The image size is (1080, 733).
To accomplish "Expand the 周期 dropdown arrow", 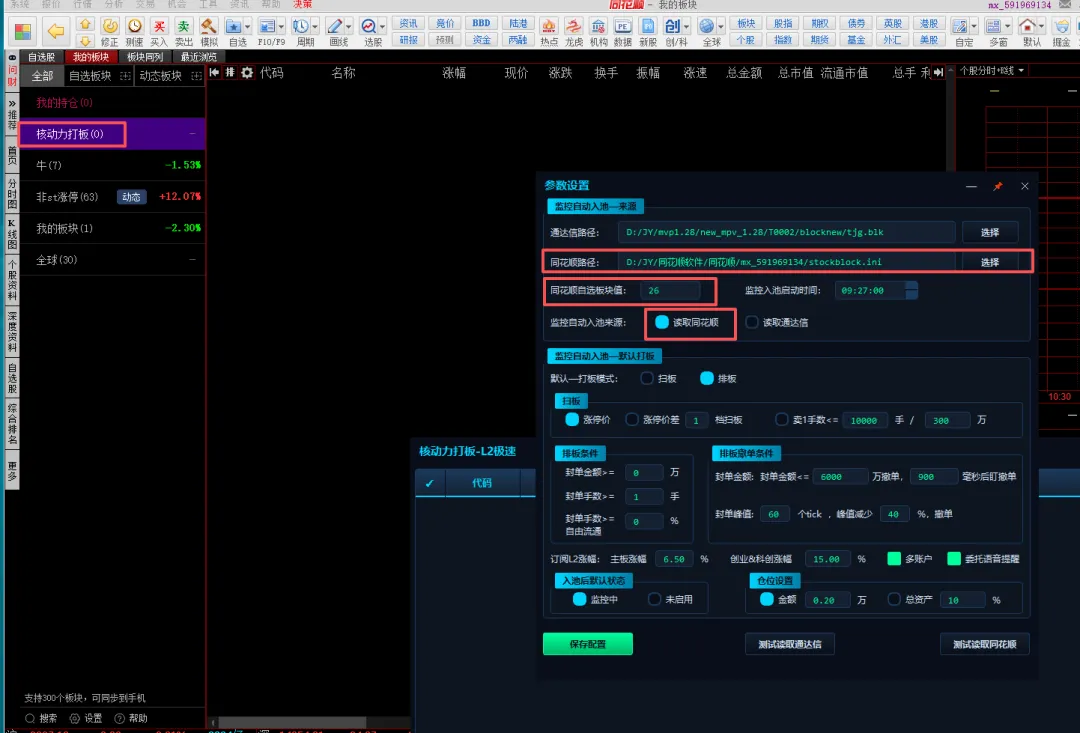I will coord(315,28).
